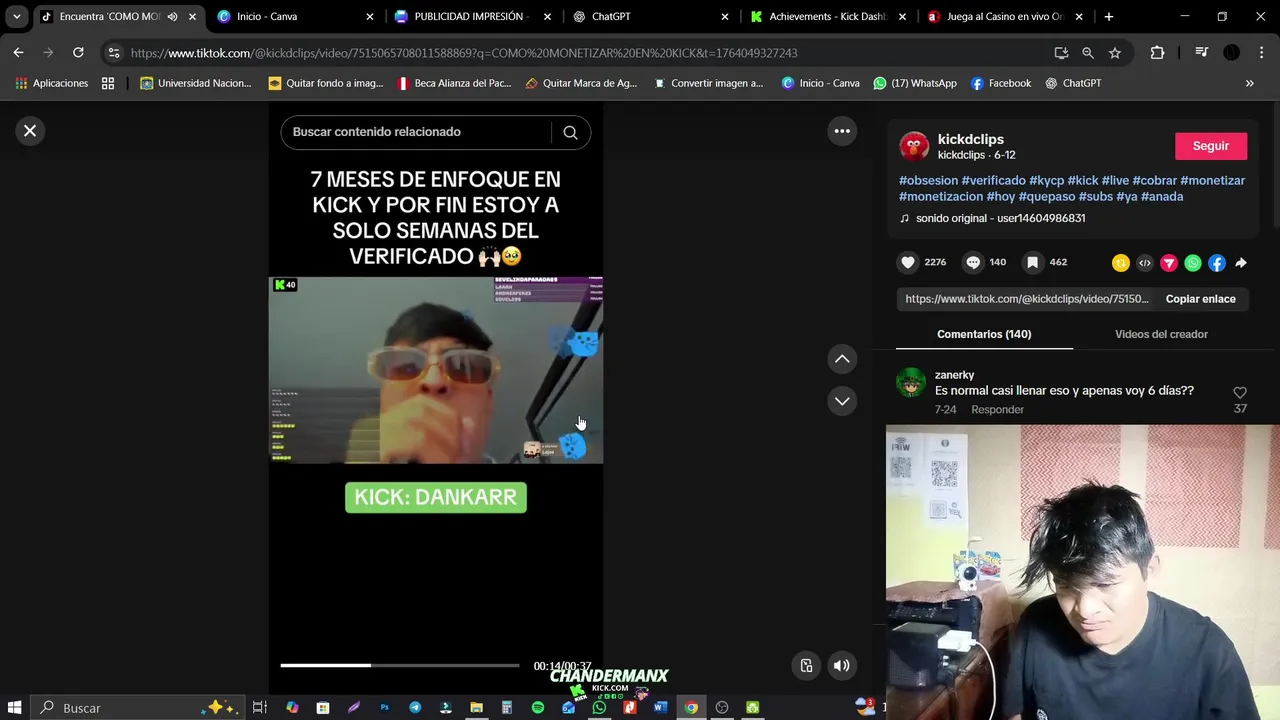Go to the next video with down arrow
This screenshot has height=720, width=1280.
[842, 401]
